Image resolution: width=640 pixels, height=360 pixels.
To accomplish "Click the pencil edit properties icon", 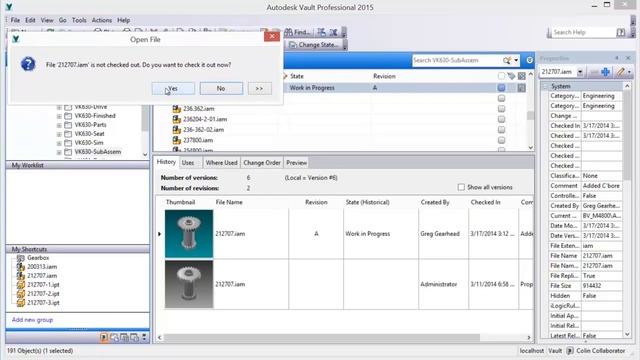I will [621, 72].
